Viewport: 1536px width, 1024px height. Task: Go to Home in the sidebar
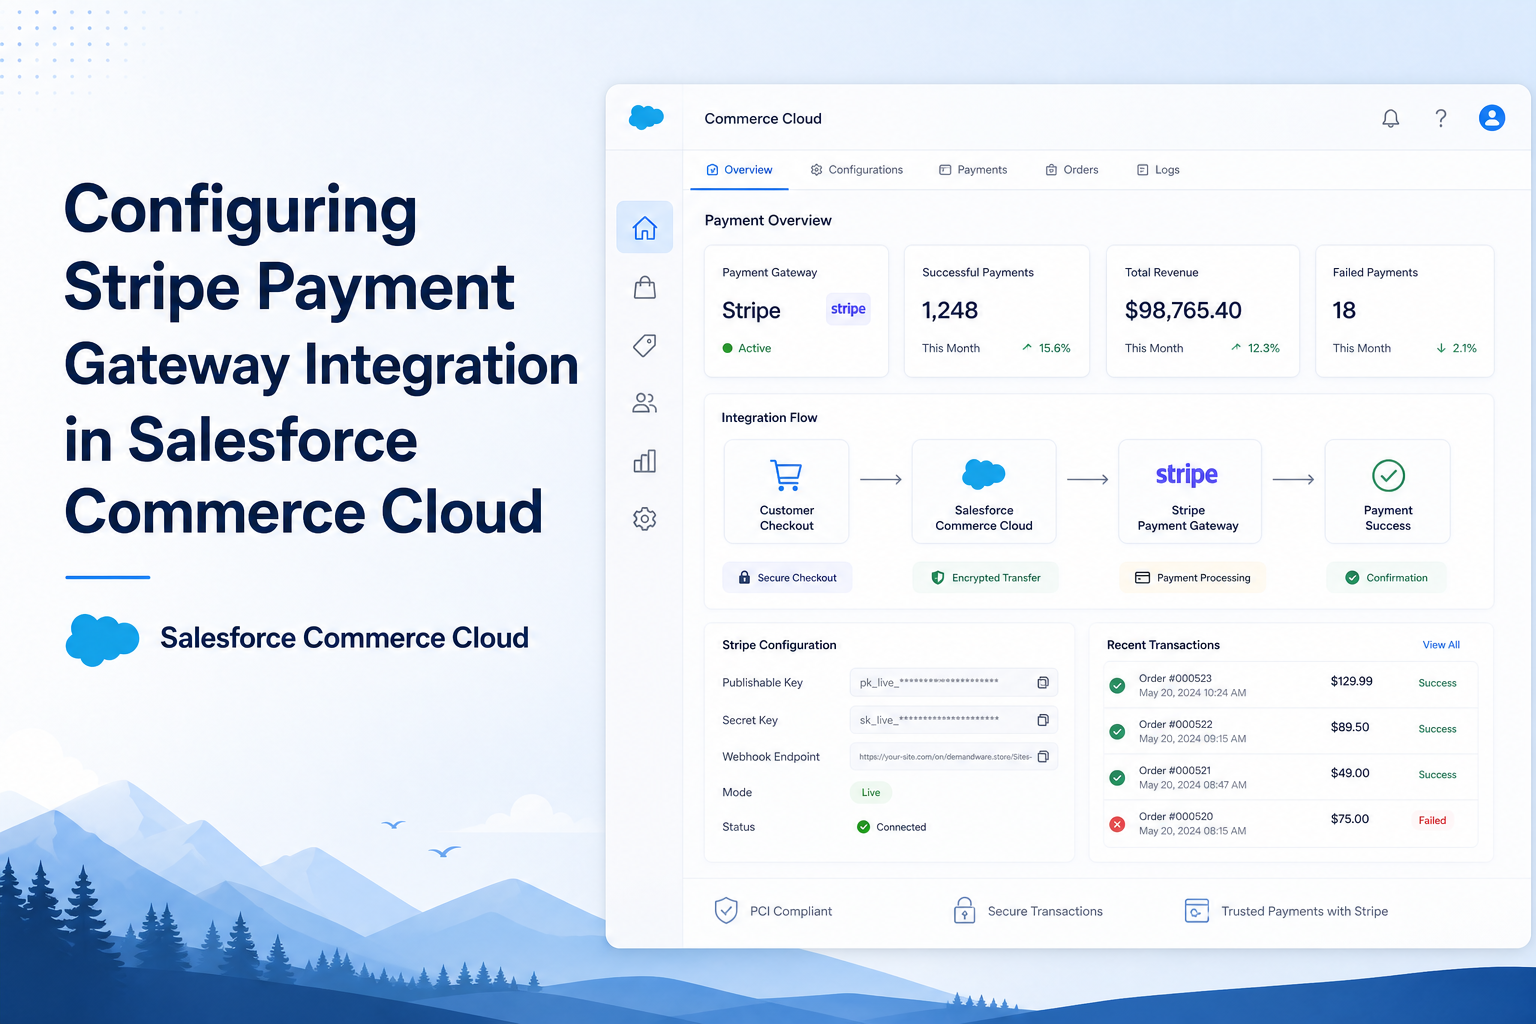645,228
